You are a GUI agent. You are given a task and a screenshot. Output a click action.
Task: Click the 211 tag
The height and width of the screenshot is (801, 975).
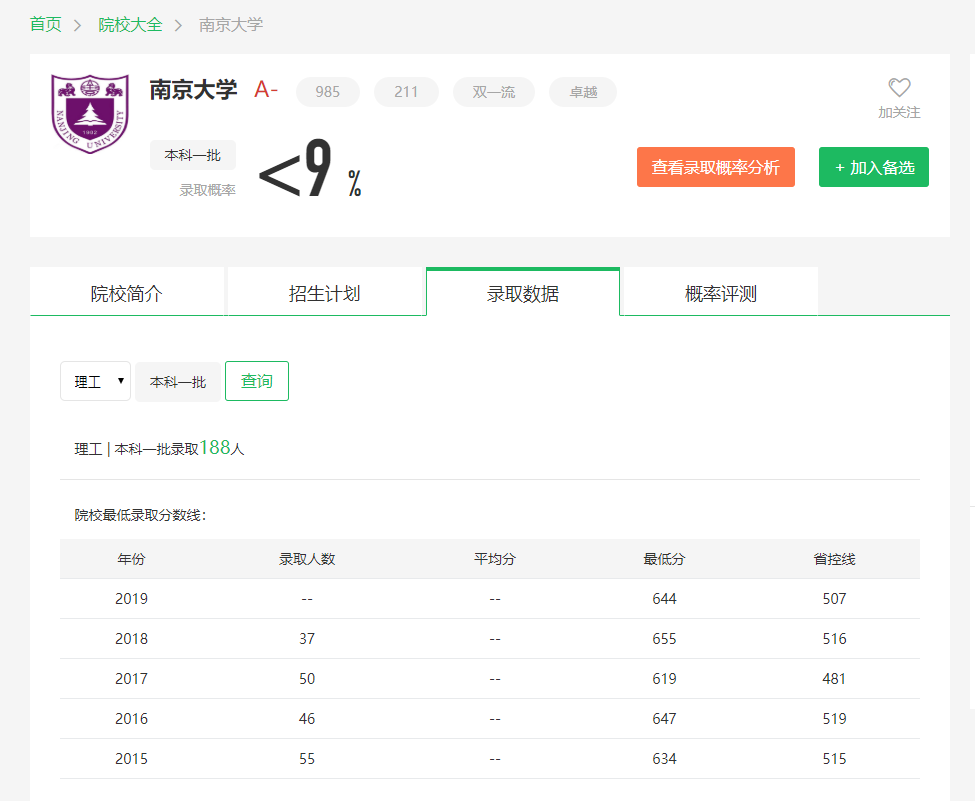click(406, 92)
